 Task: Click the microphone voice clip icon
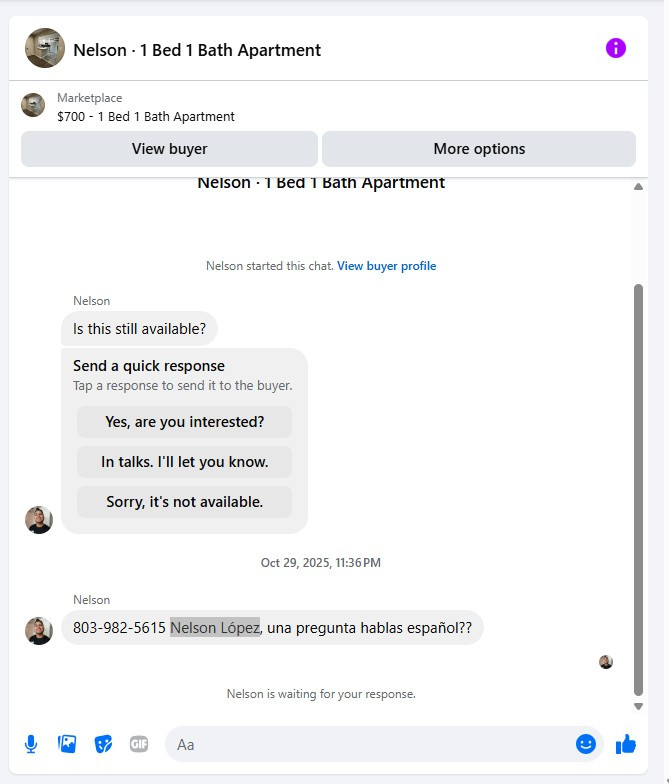click(31, 744)
